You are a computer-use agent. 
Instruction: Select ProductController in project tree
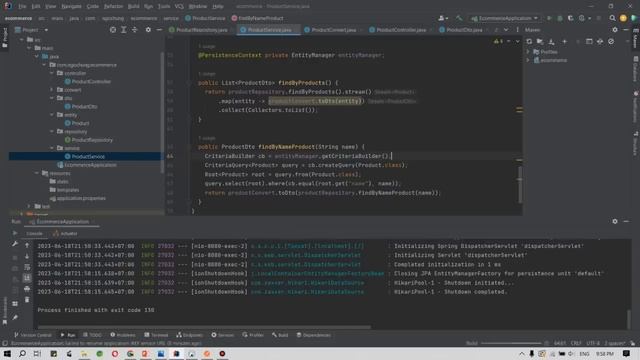click(x=88, y=82)
